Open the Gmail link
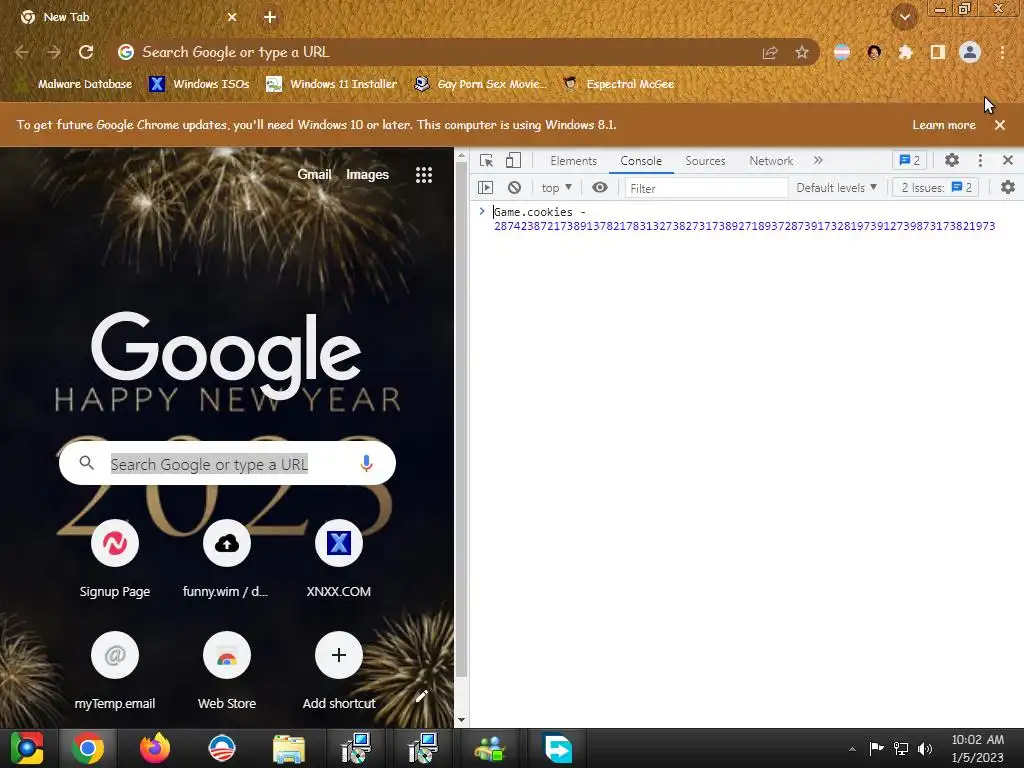Image resolution: width=1024 pixels, height=768 pixels. click(314, 174)
